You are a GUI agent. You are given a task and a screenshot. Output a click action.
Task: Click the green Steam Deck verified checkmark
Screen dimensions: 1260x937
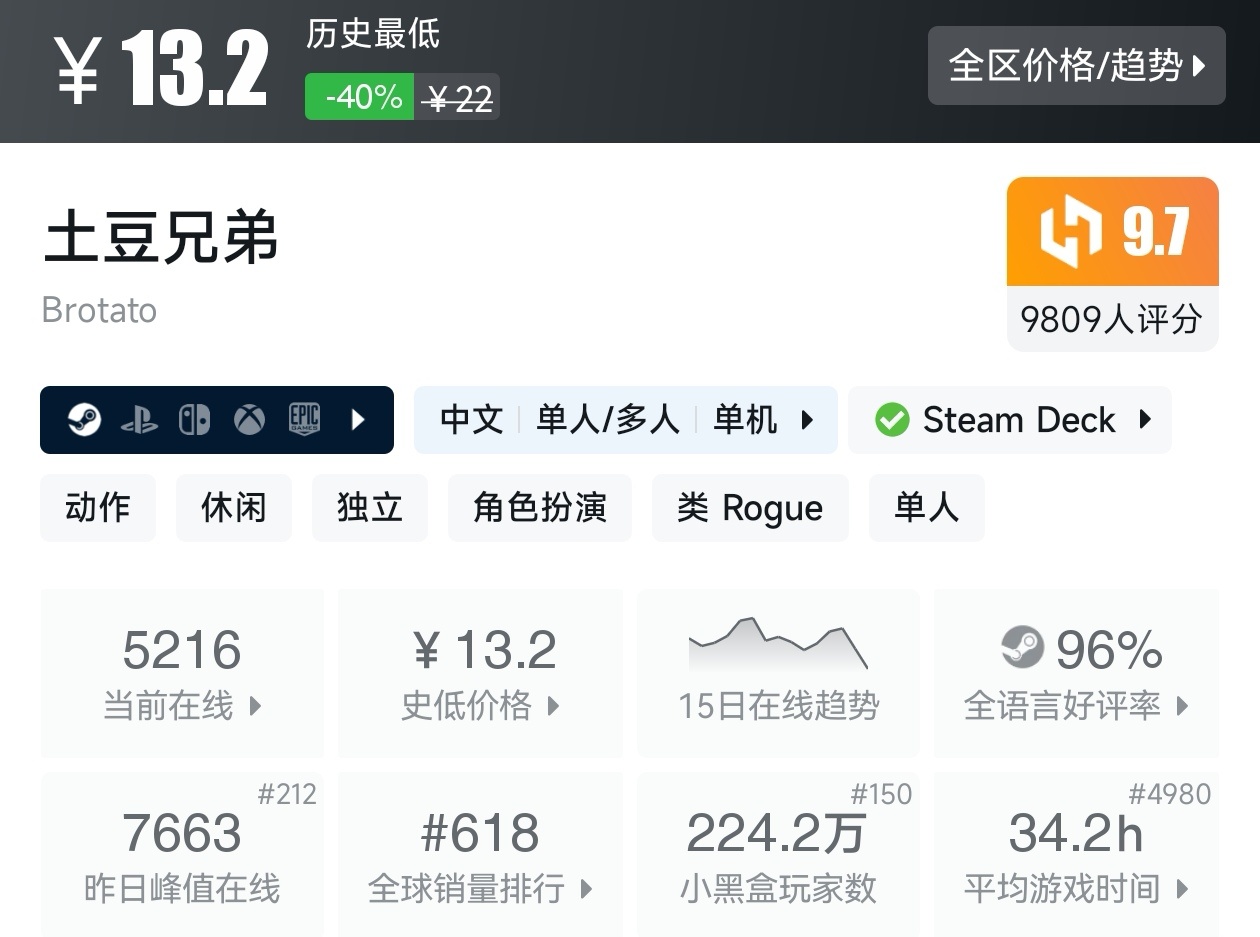tap(892, 420)
